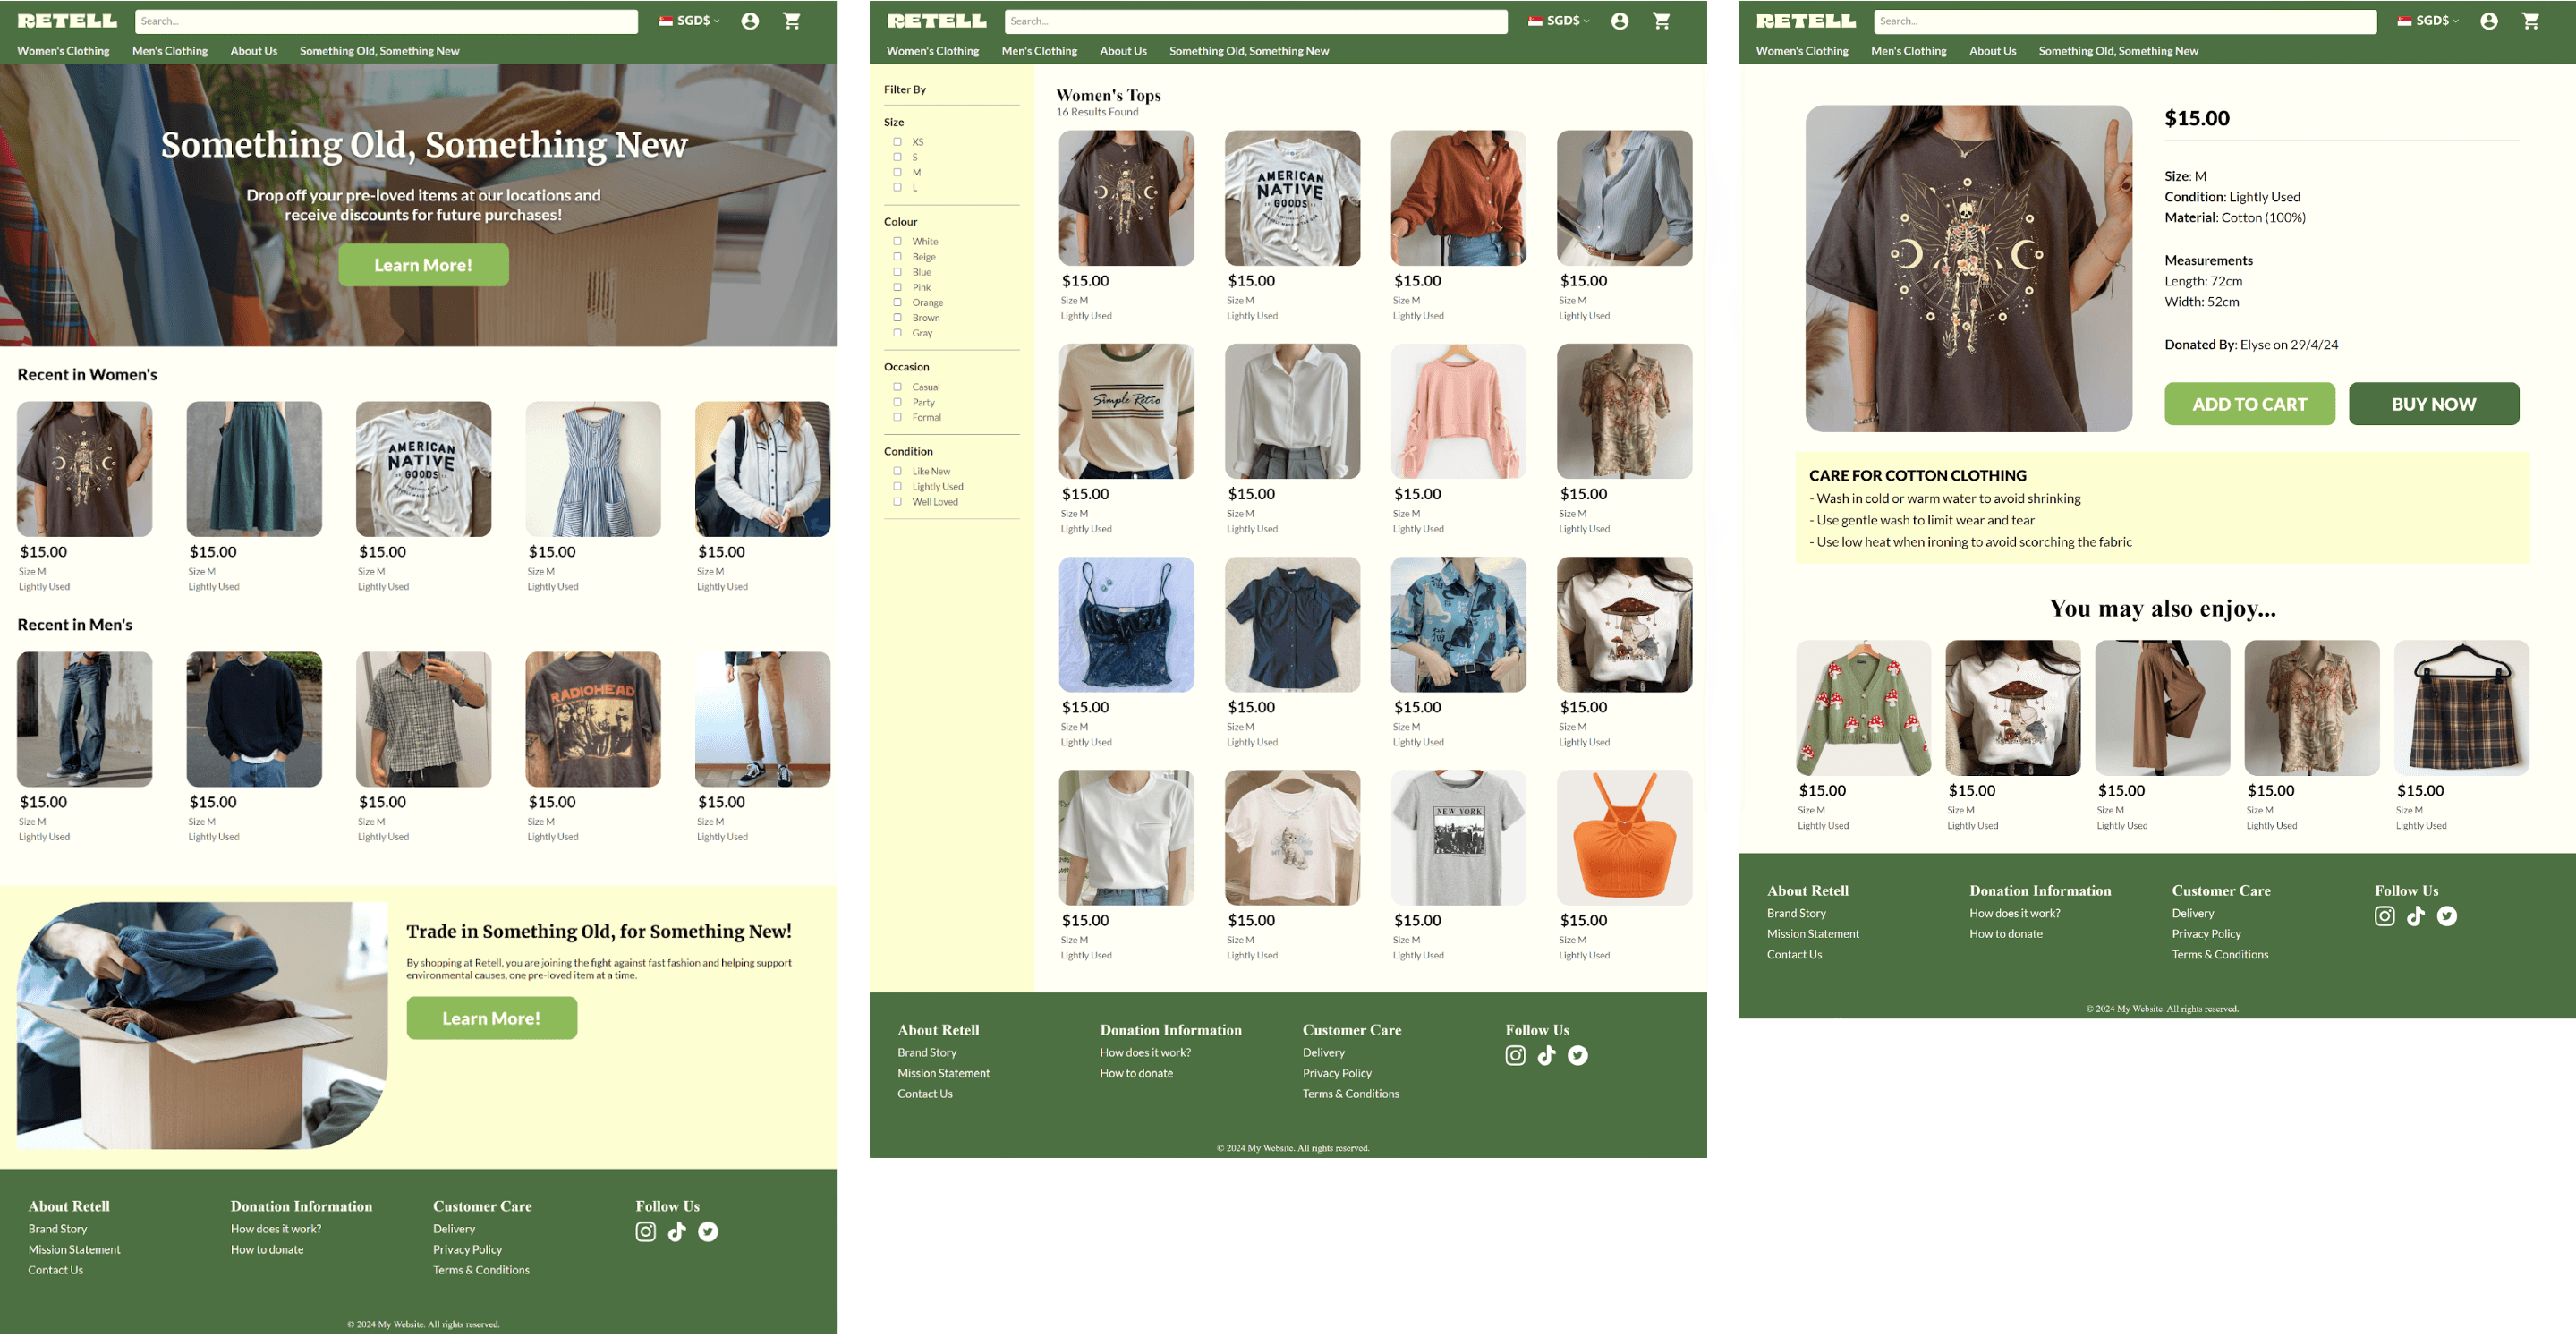This screenshot has width=2576, height=1337.
Task: Click the search field on the Women's Tops page
Action: tap(1255, 21)
